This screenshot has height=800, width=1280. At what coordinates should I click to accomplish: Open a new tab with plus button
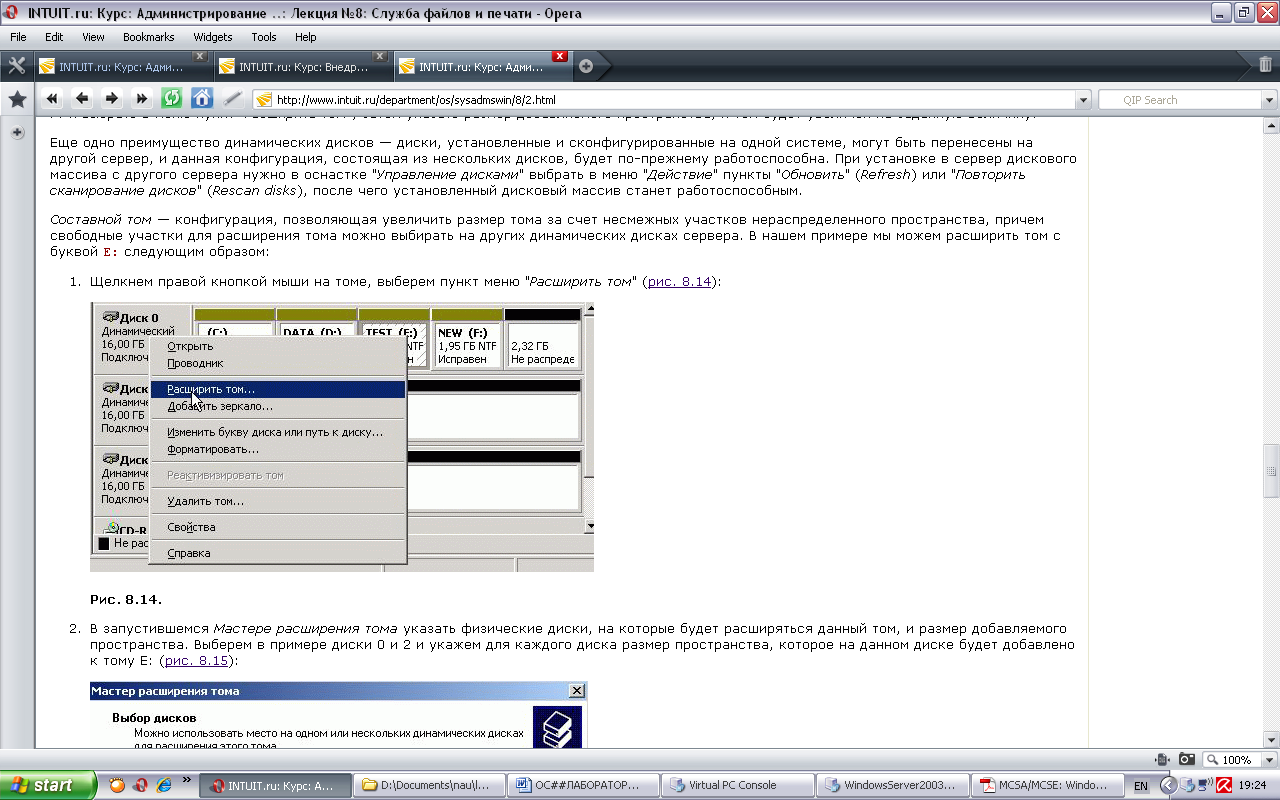(x=586, y=67)
